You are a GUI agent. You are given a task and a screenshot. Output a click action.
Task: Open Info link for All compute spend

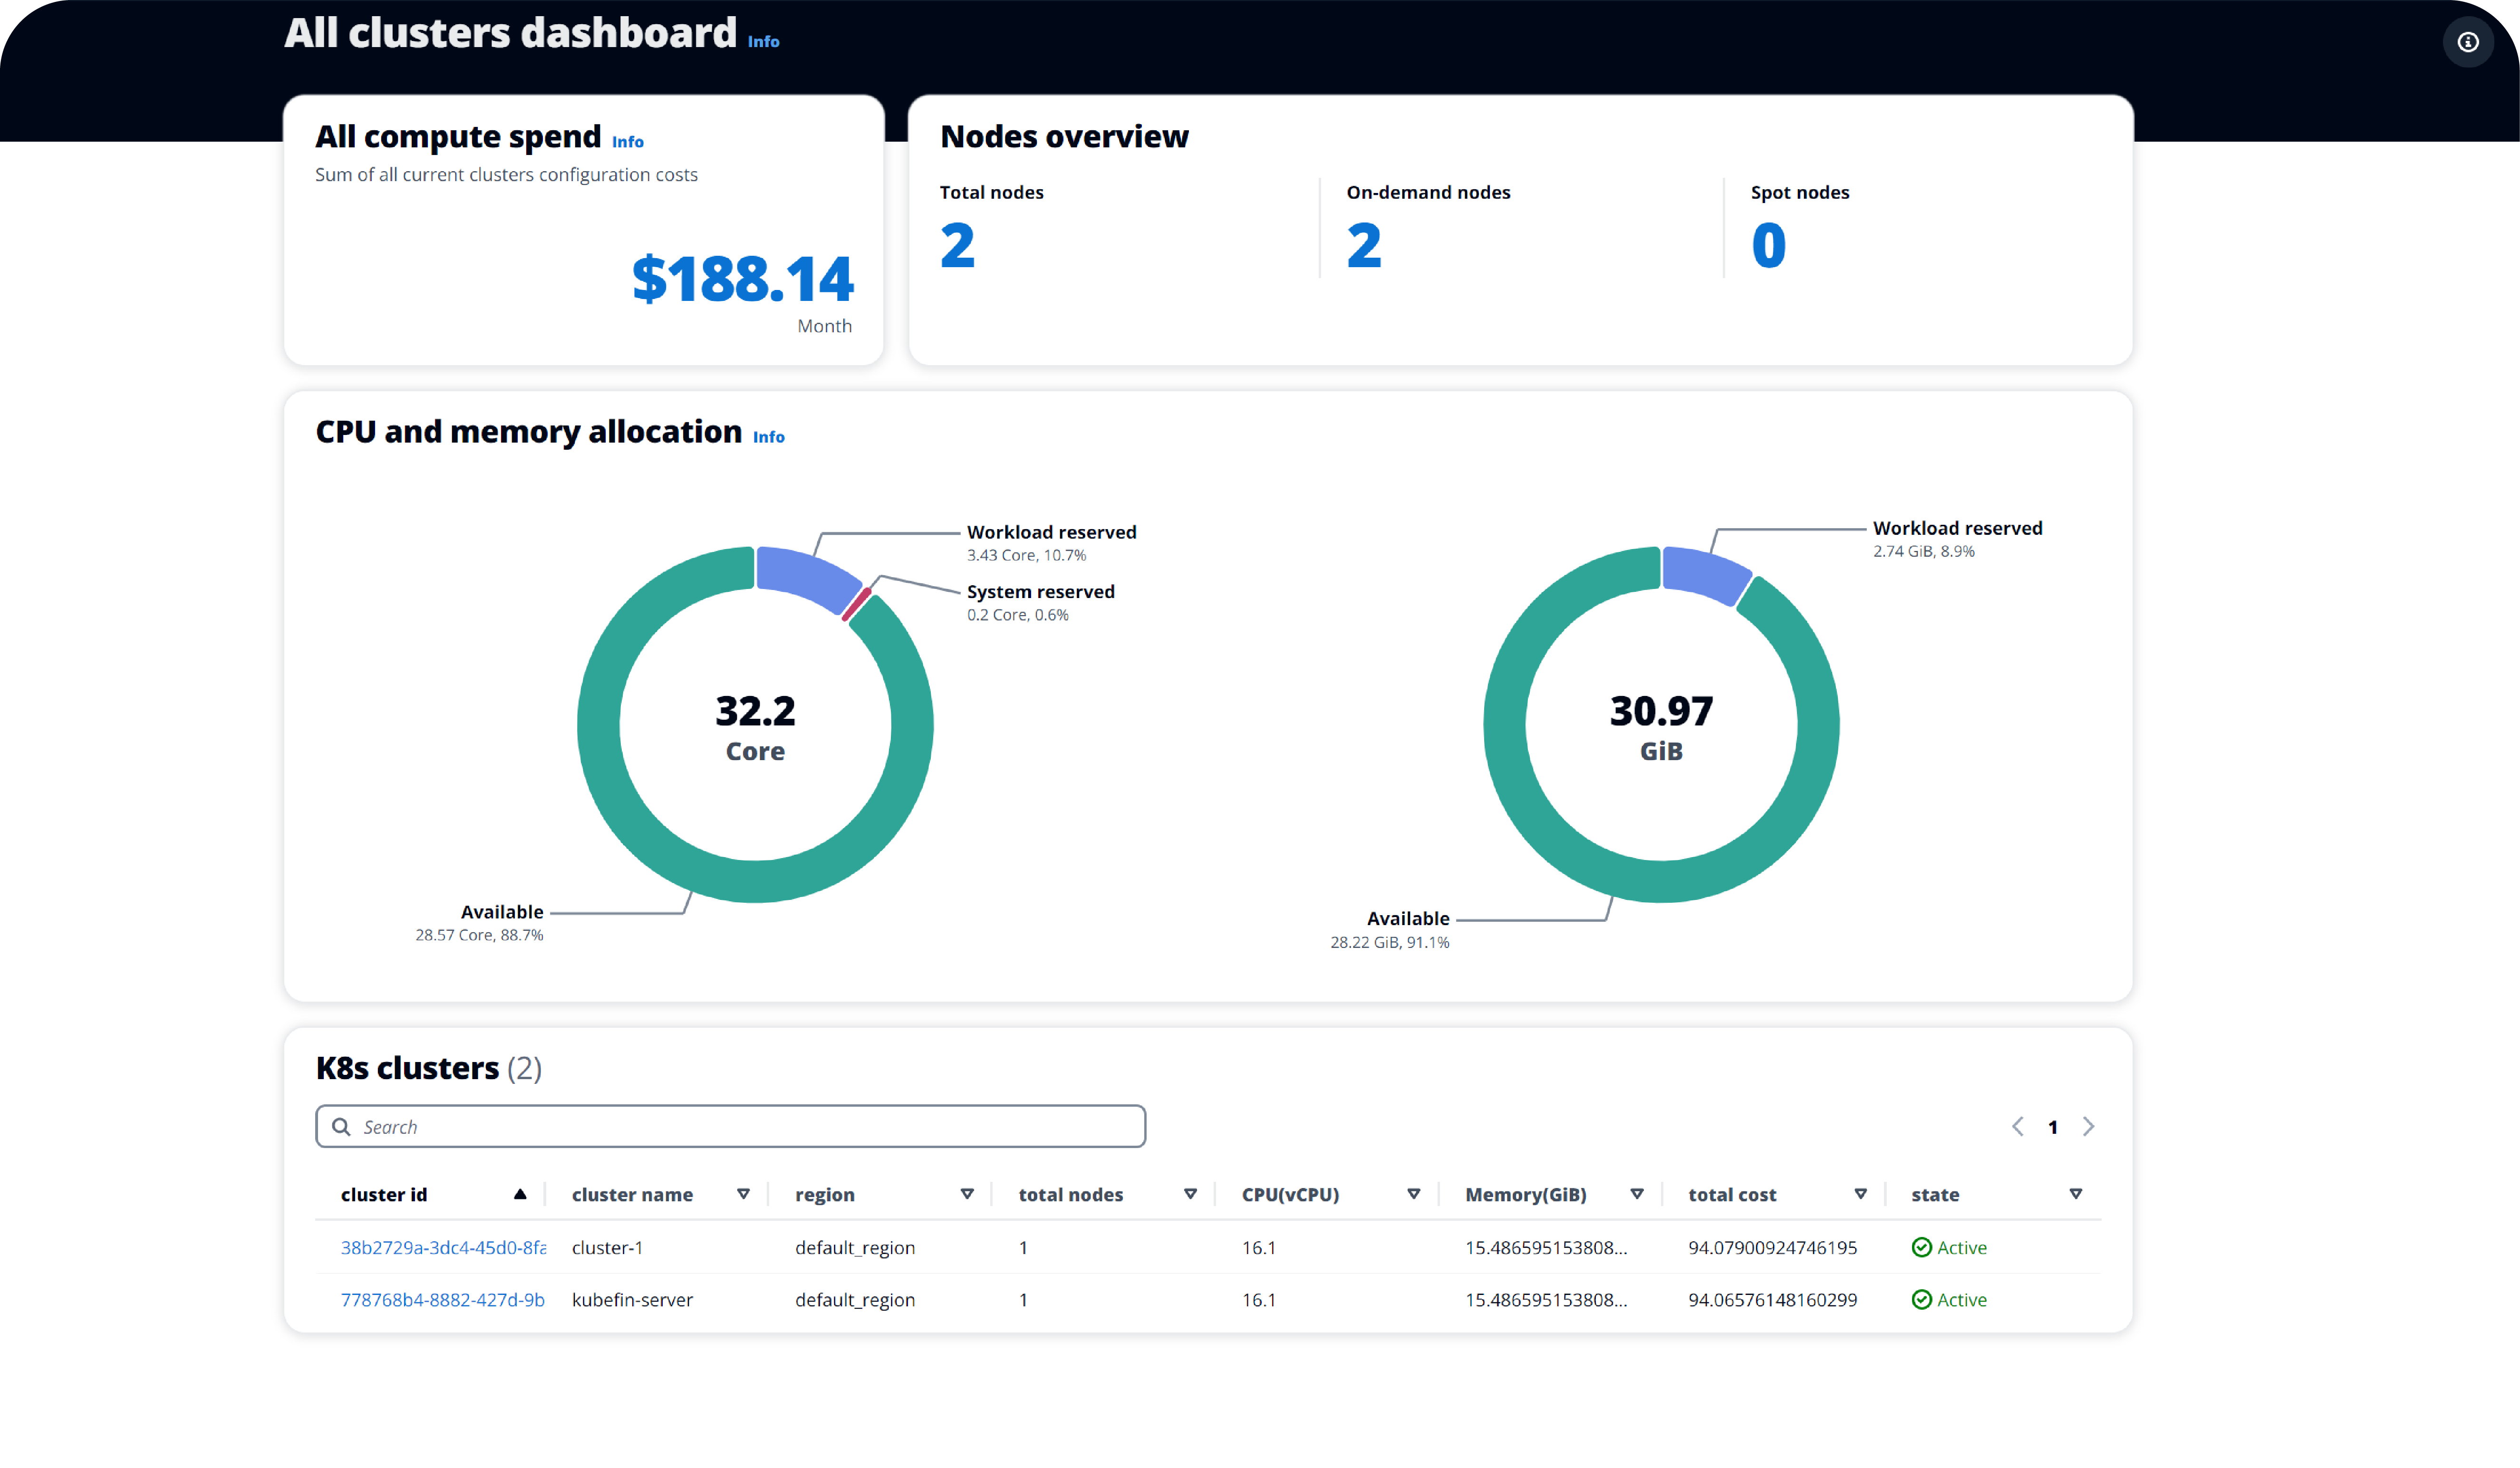627,142
